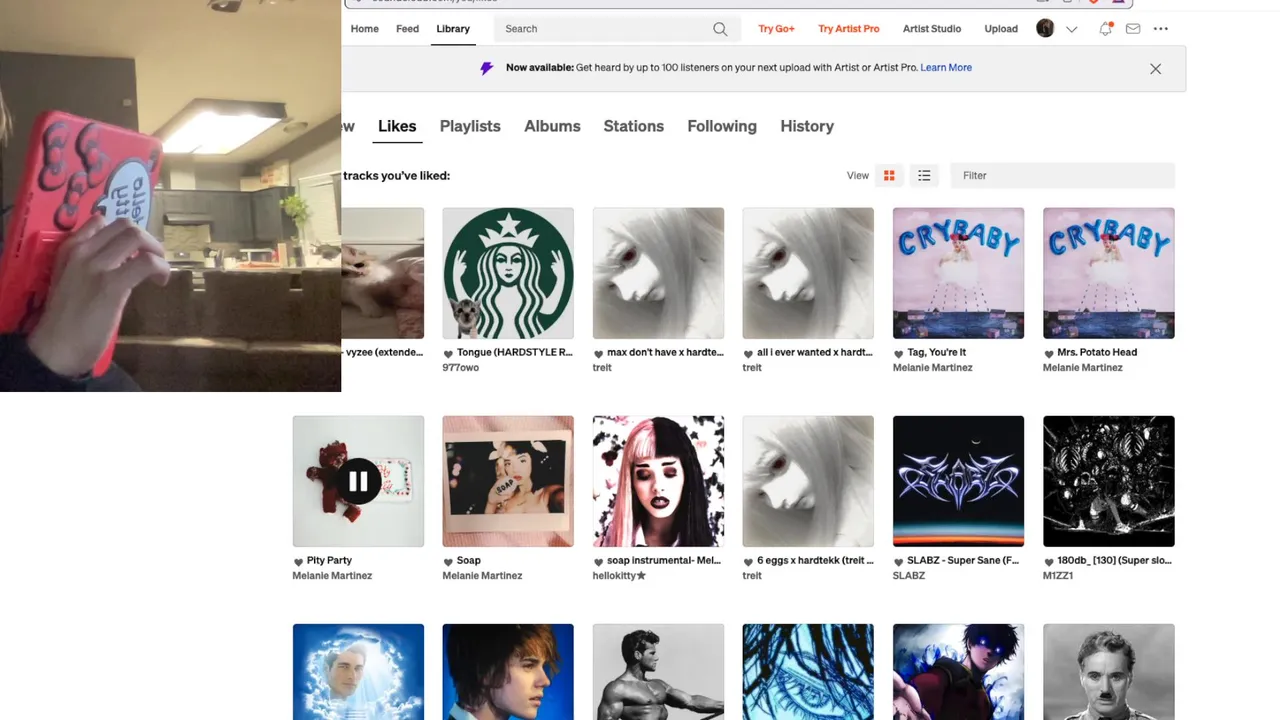Open Soap track title

tap(469, 561)
